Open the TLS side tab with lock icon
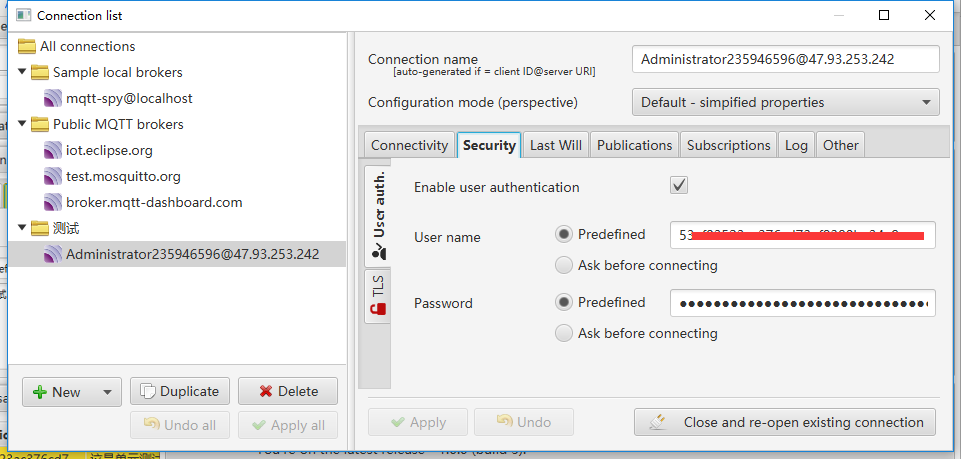The image size is (961, 459). 378,295
